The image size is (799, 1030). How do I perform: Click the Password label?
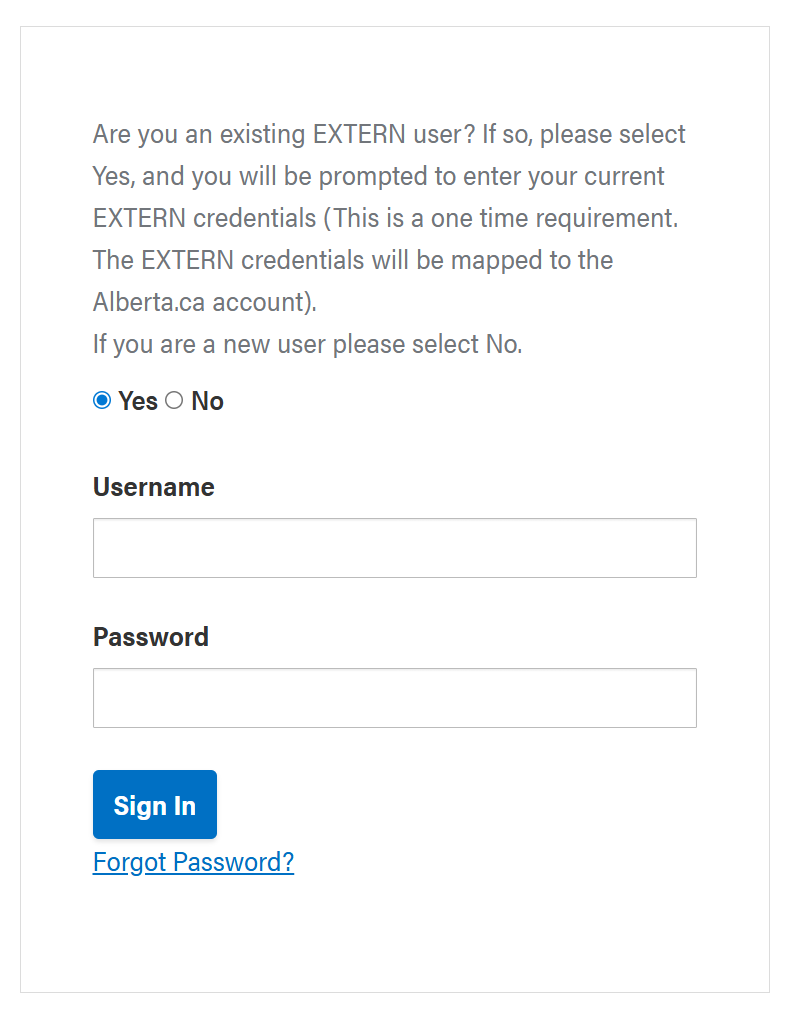pyautogui.click(x=150, y=637)
